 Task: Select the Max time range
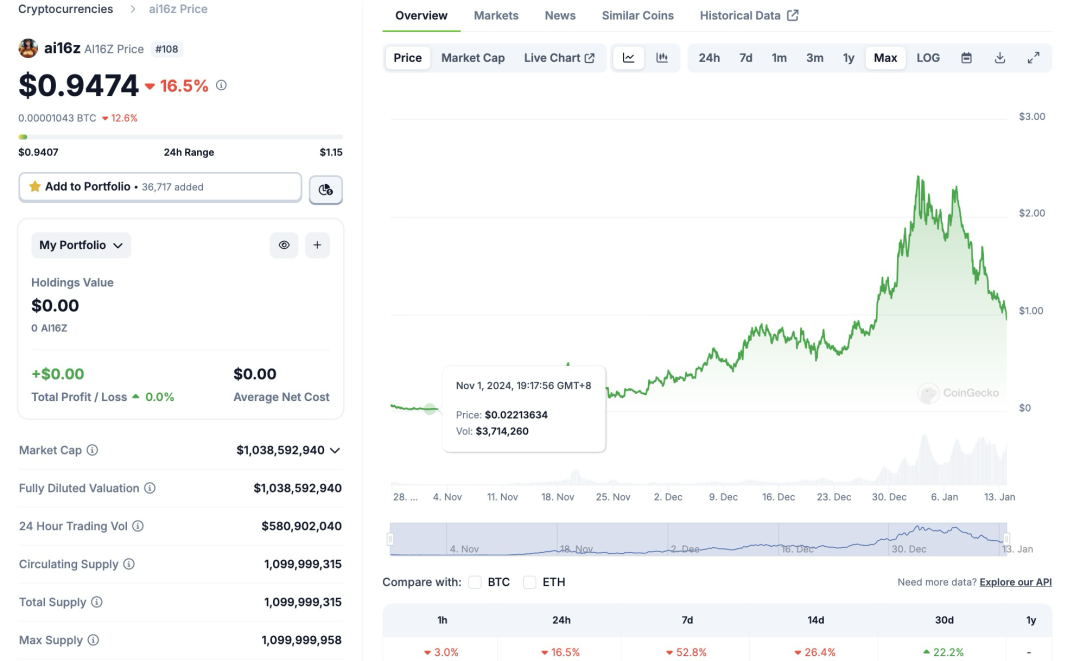click(886, 58)
